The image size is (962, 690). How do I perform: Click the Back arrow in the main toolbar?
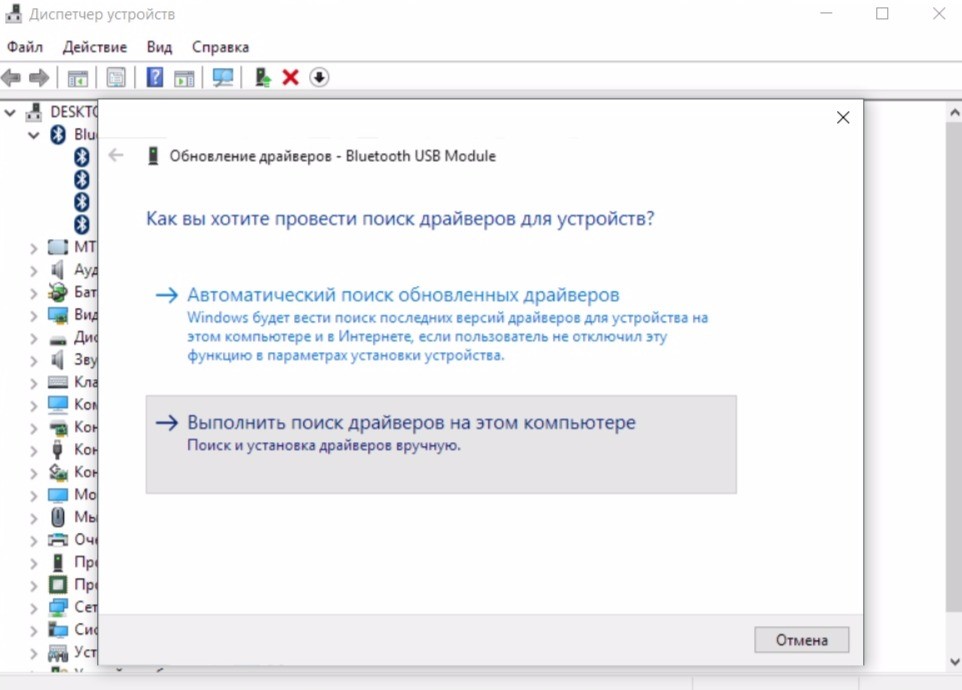coord(11,77)
